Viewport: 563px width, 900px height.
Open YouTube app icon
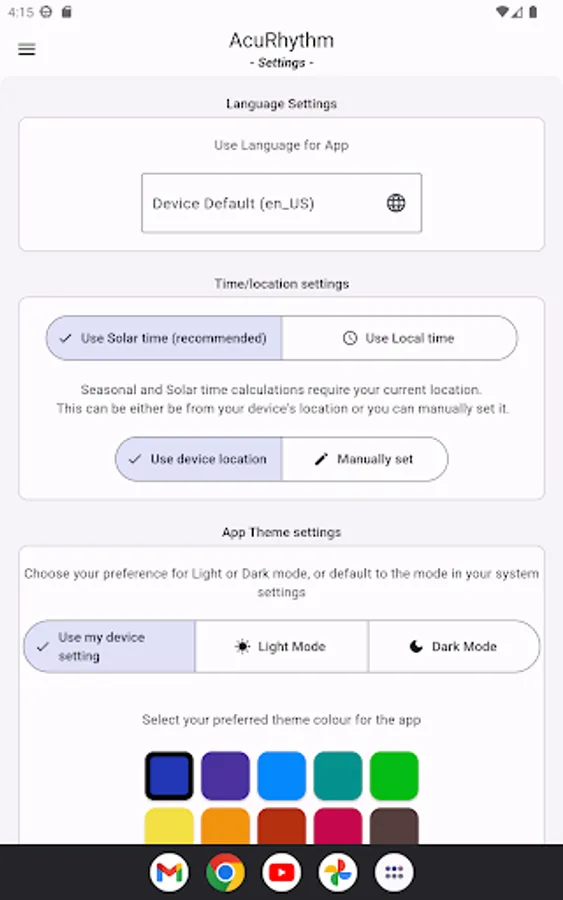(281, 872)
